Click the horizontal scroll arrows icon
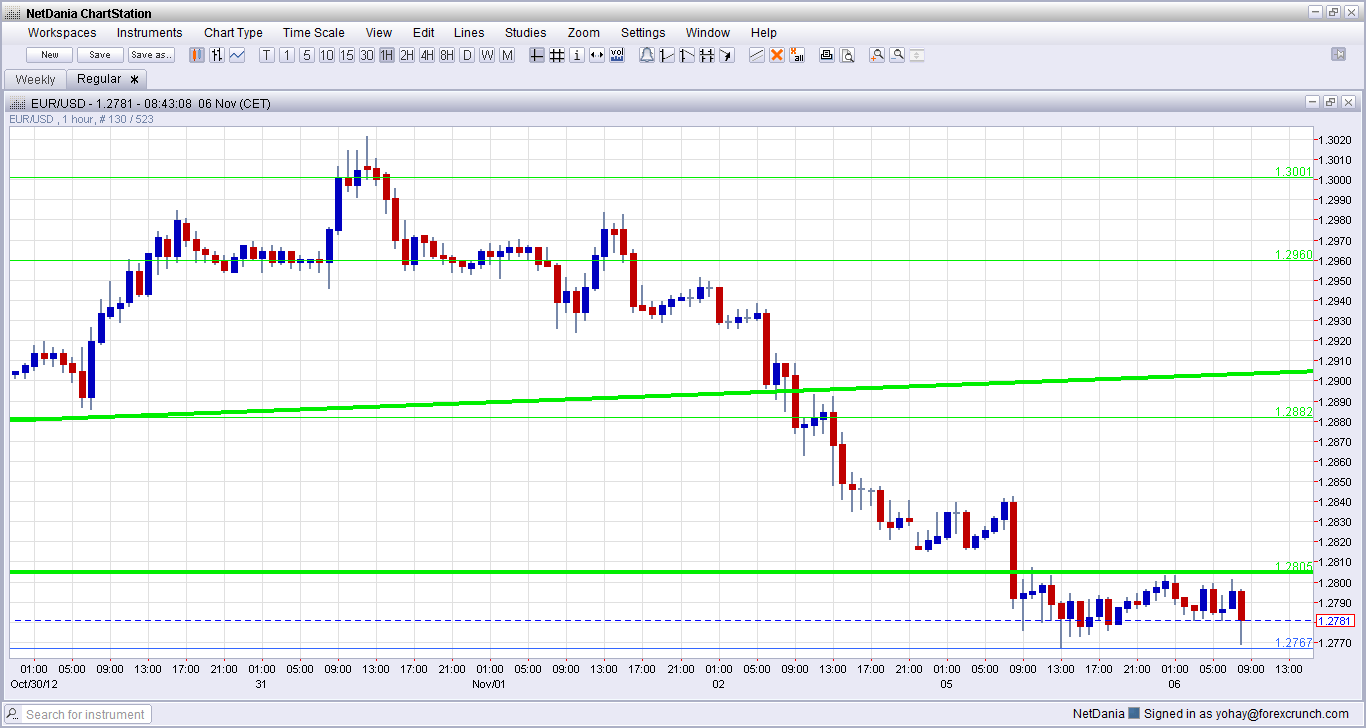 click(596, 55)
